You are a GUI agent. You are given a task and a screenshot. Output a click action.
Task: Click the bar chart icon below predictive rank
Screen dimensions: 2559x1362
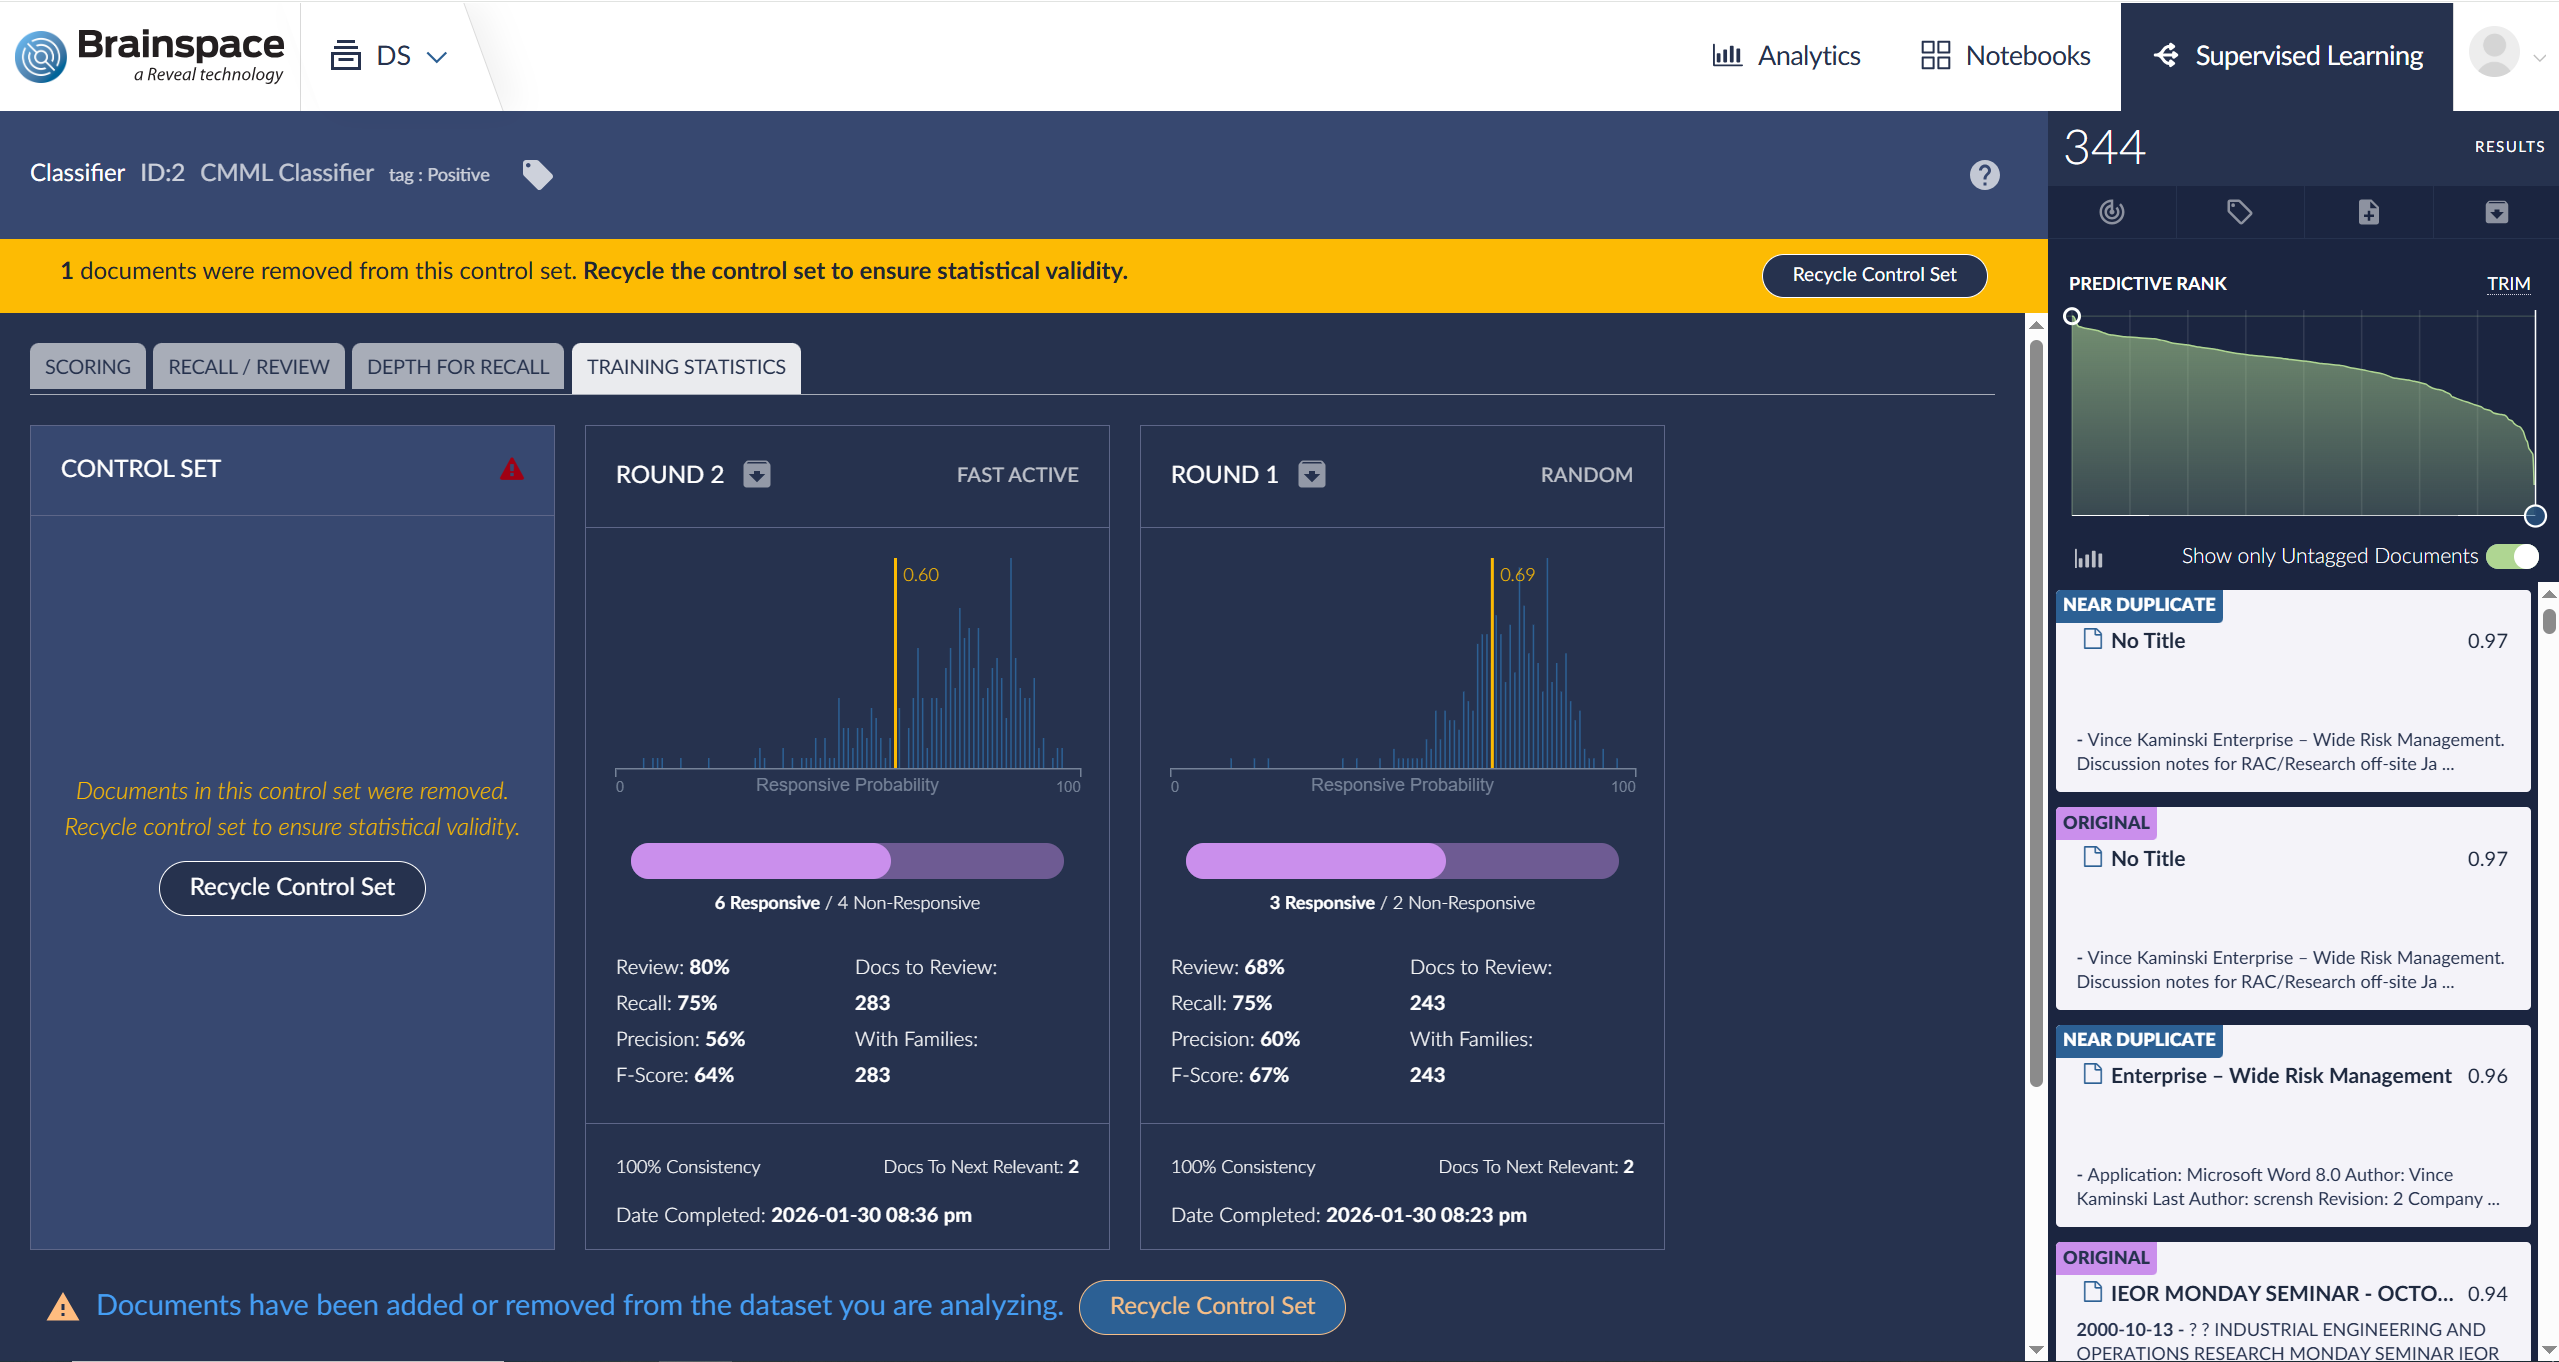click(x=2088, y=558)
